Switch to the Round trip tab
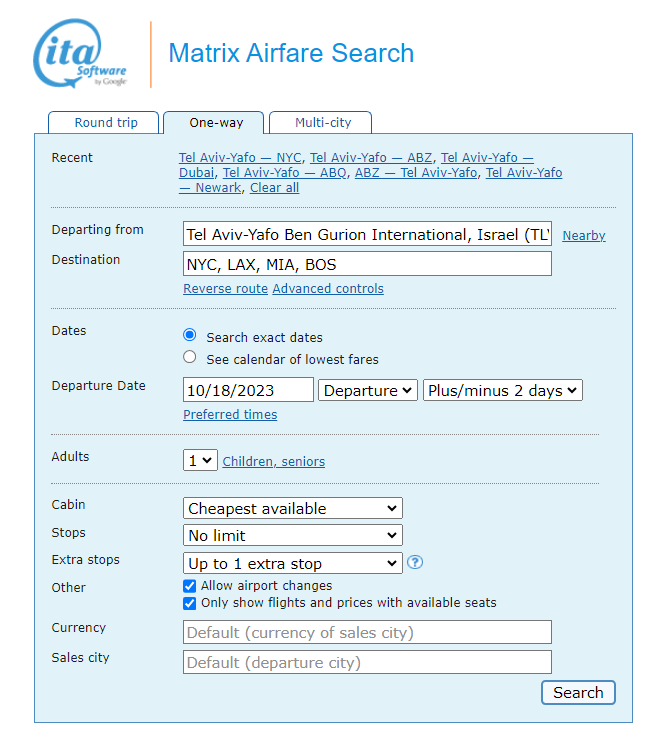The image size is (651, 749). [106, 123]
